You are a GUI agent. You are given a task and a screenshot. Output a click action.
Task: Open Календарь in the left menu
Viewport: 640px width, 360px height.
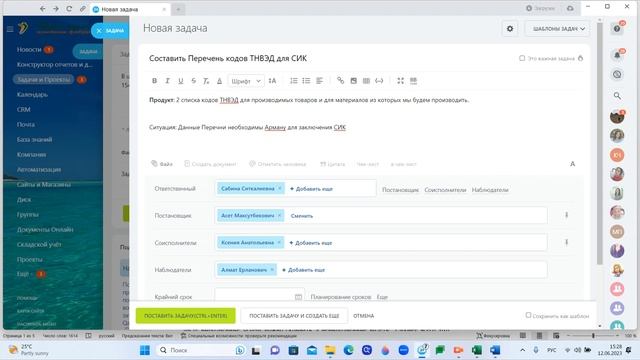point(32,94)
